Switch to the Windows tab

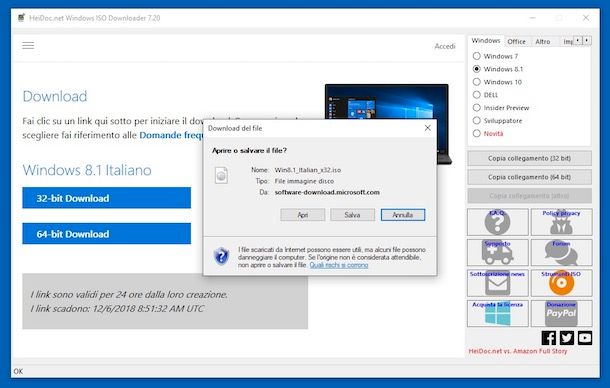tap(486, 40)
